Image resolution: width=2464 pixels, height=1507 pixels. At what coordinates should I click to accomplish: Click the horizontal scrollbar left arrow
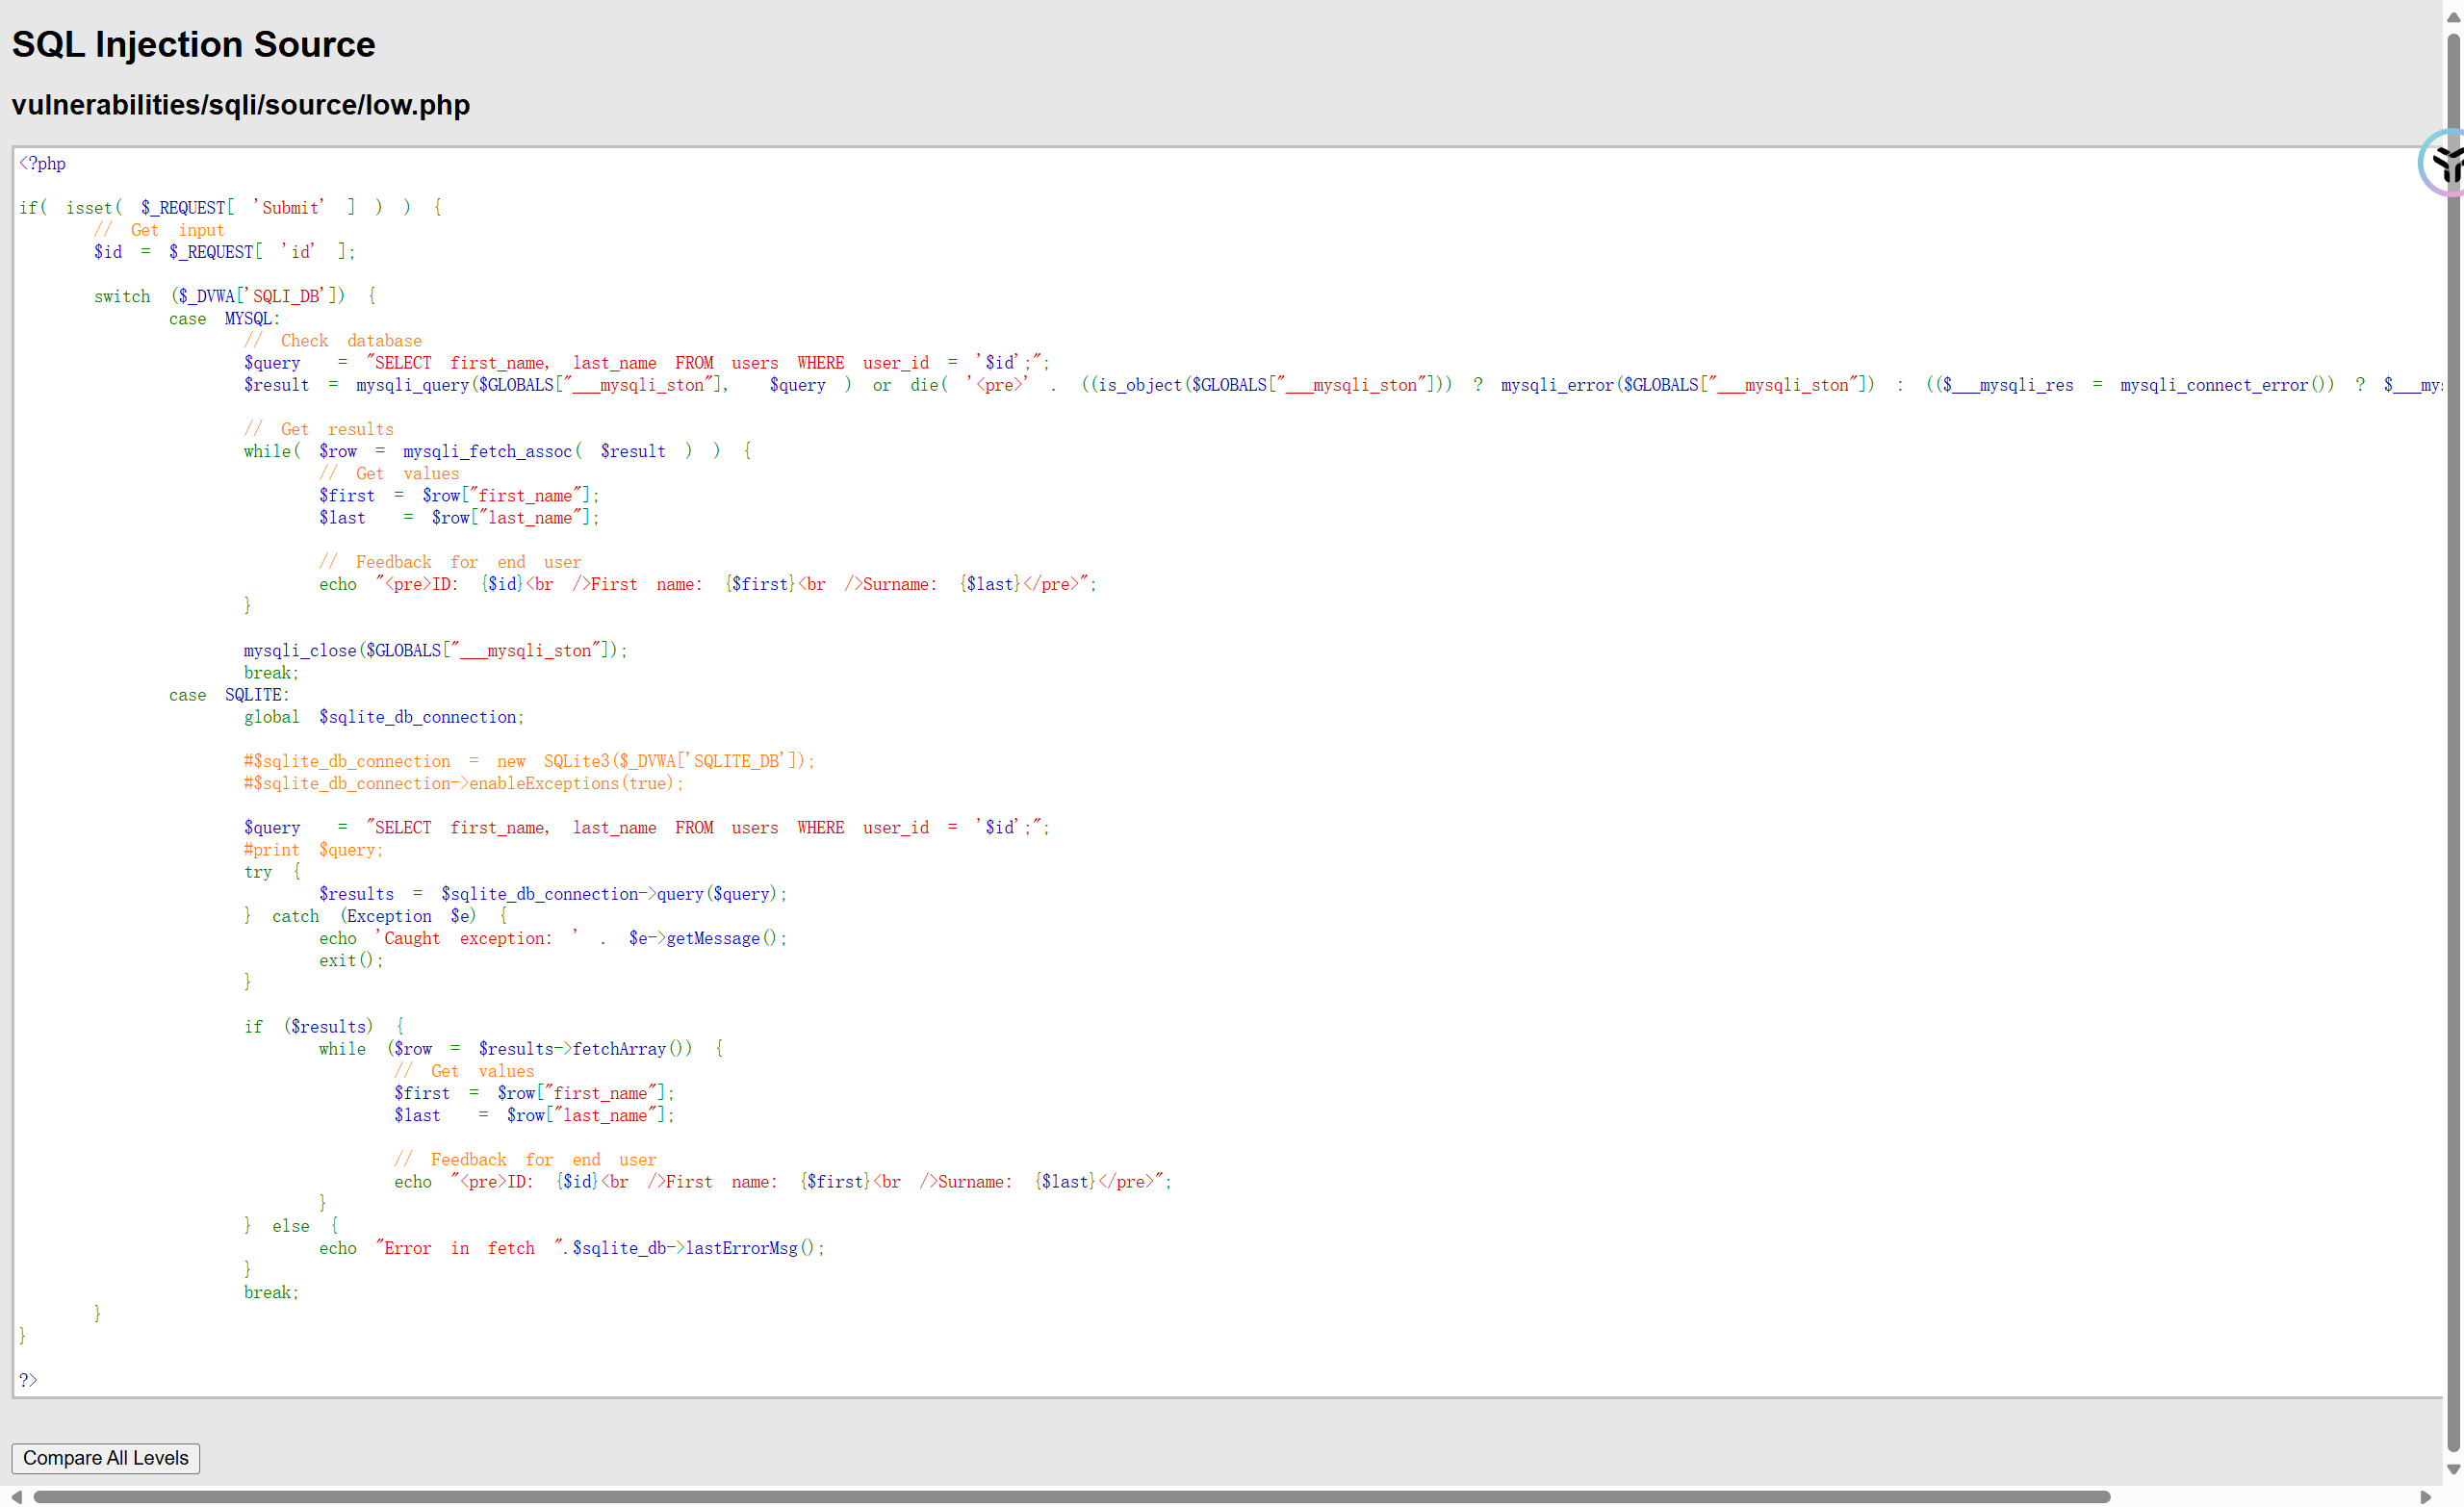point(17,1497)
